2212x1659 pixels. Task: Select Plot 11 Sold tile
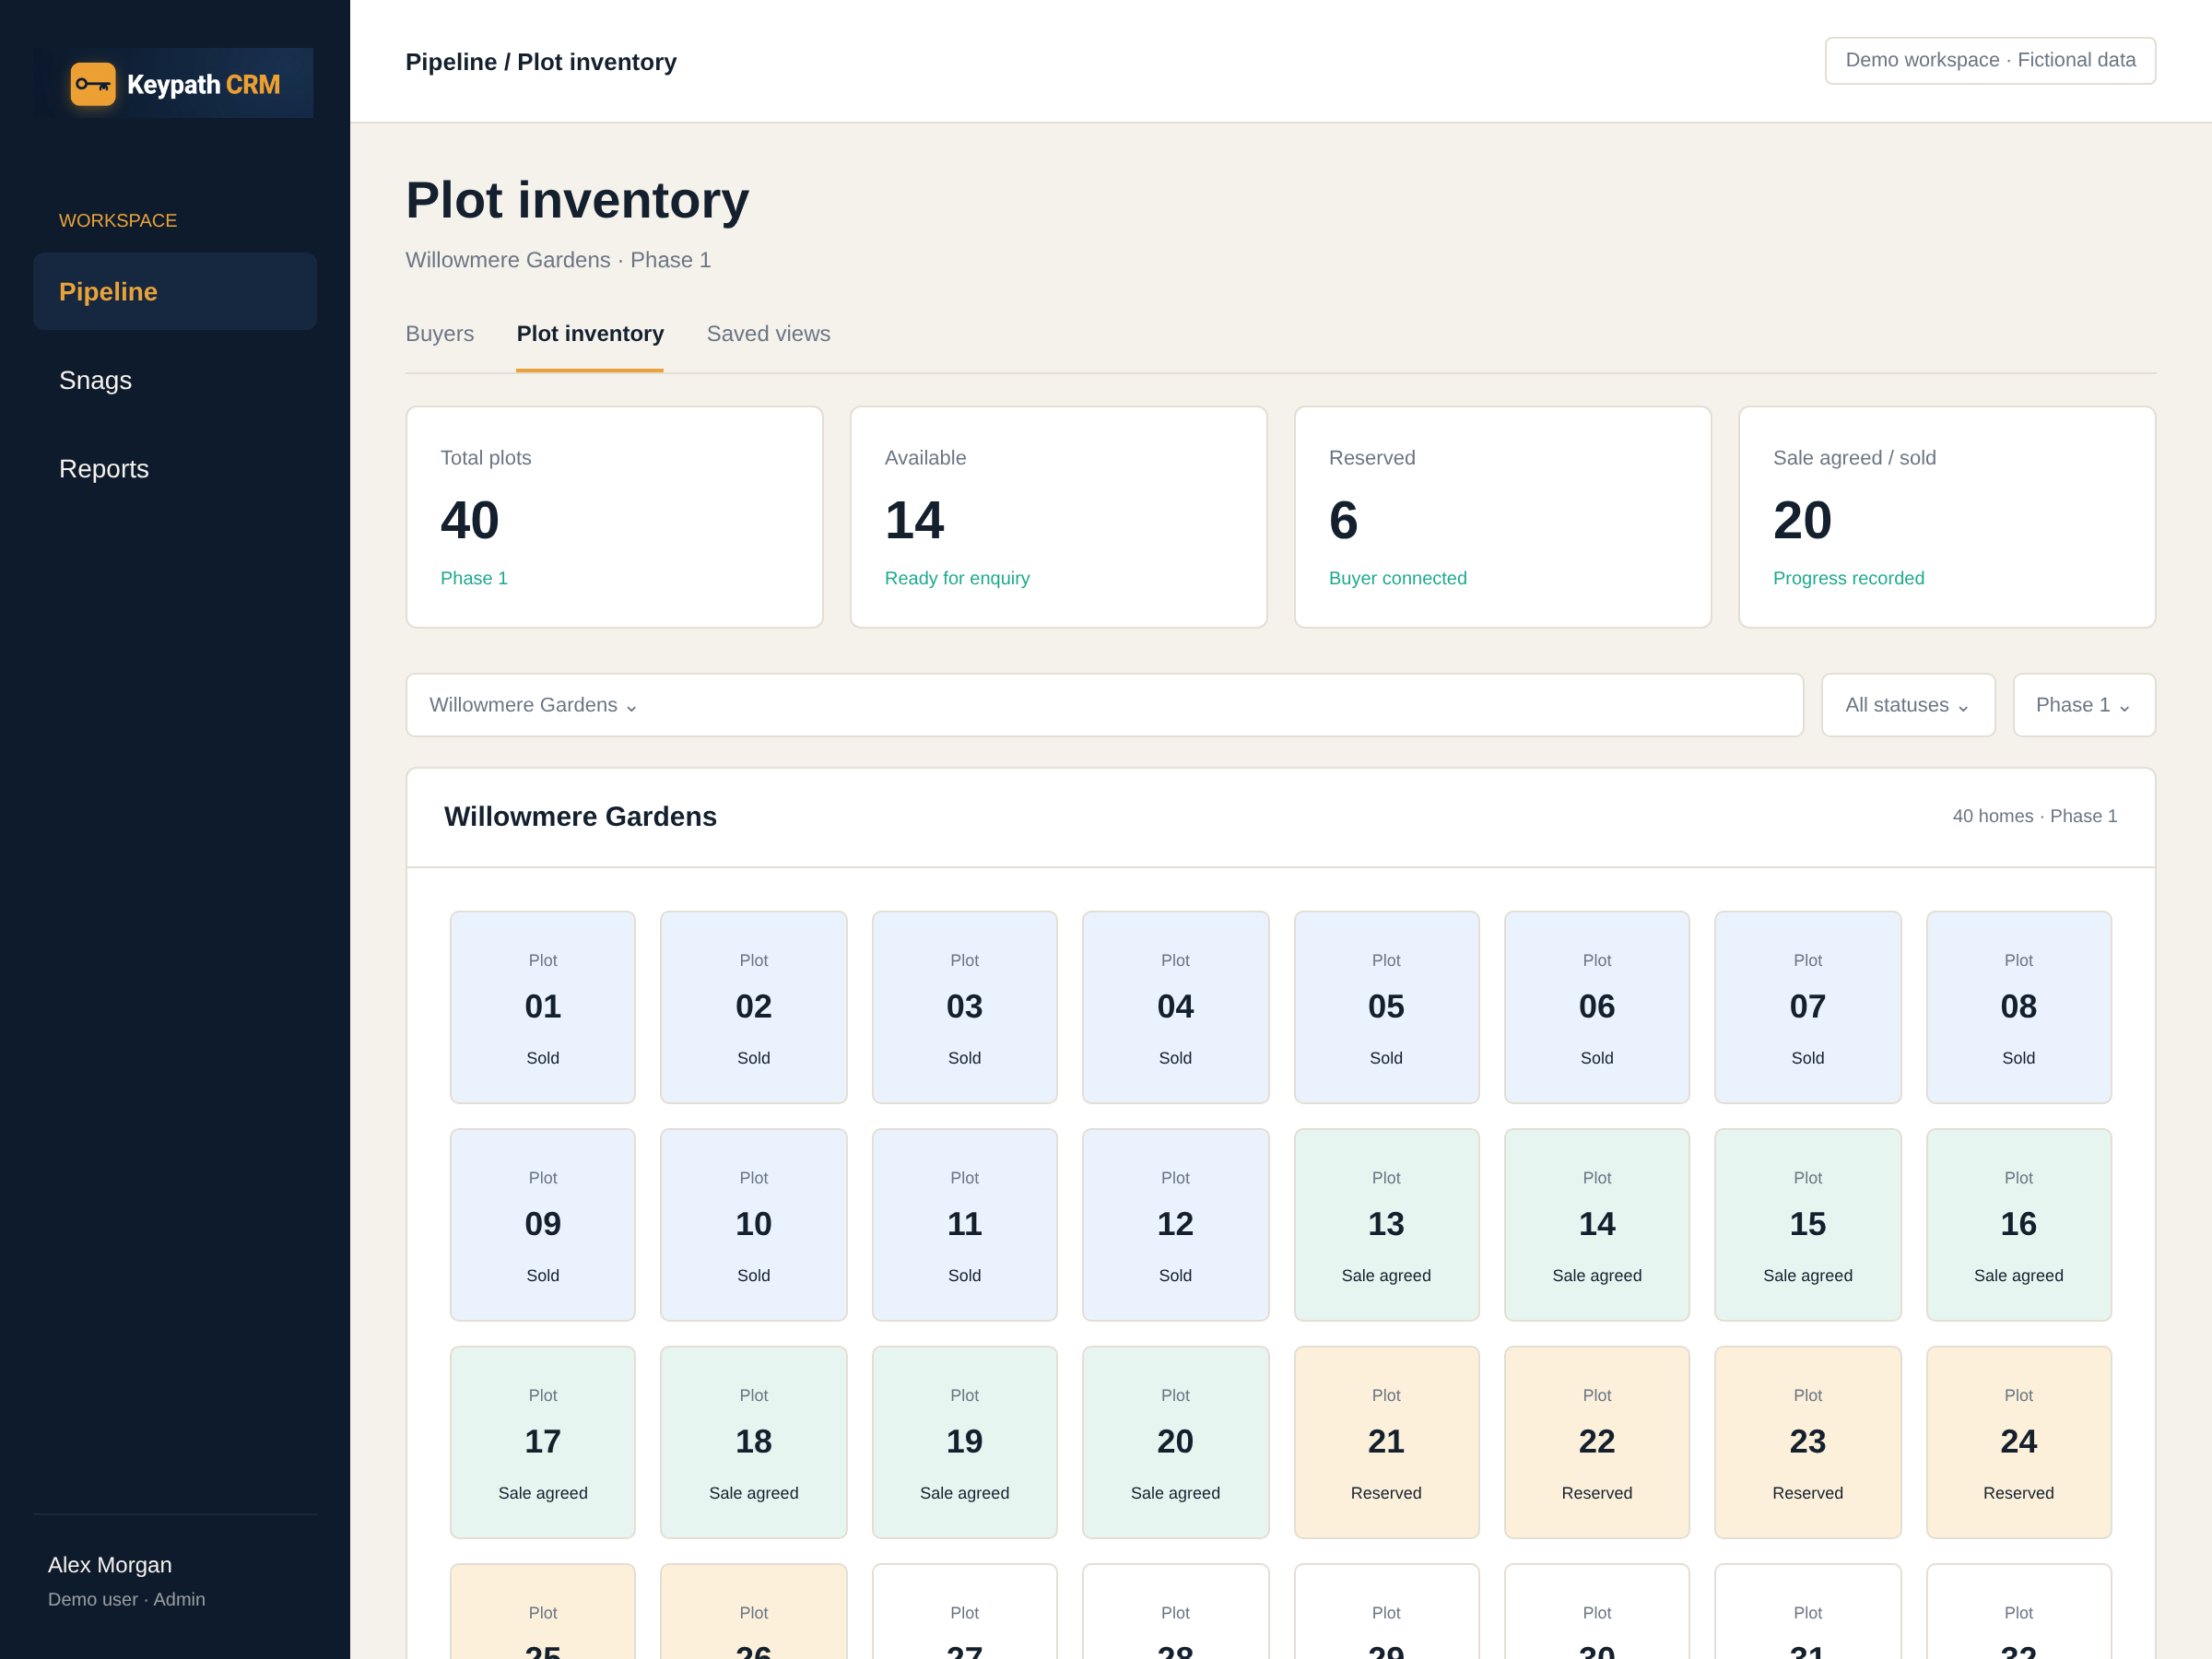tap(964, 1225)
